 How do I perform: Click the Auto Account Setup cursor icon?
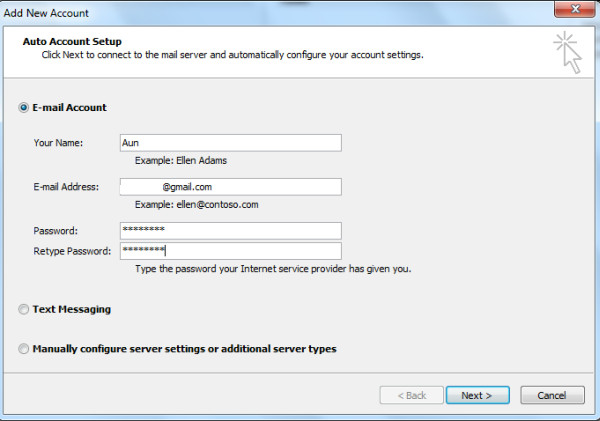tap(568, 53)
